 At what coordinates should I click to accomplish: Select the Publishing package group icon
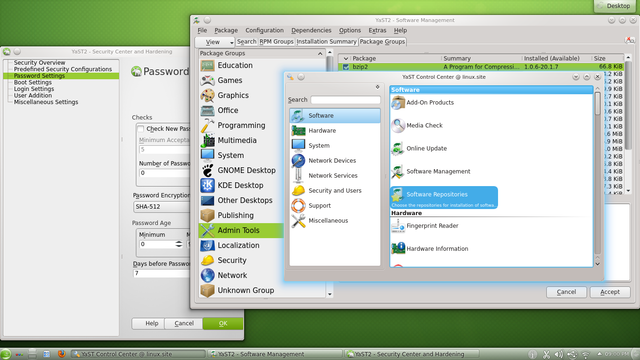(x=207, y=215)
